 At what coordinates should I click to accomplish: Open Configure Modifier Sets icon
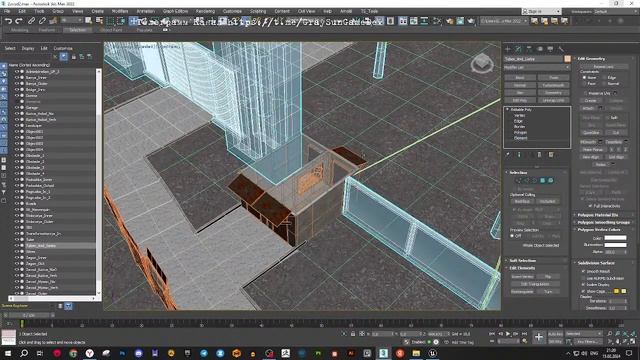coord(551,155)
